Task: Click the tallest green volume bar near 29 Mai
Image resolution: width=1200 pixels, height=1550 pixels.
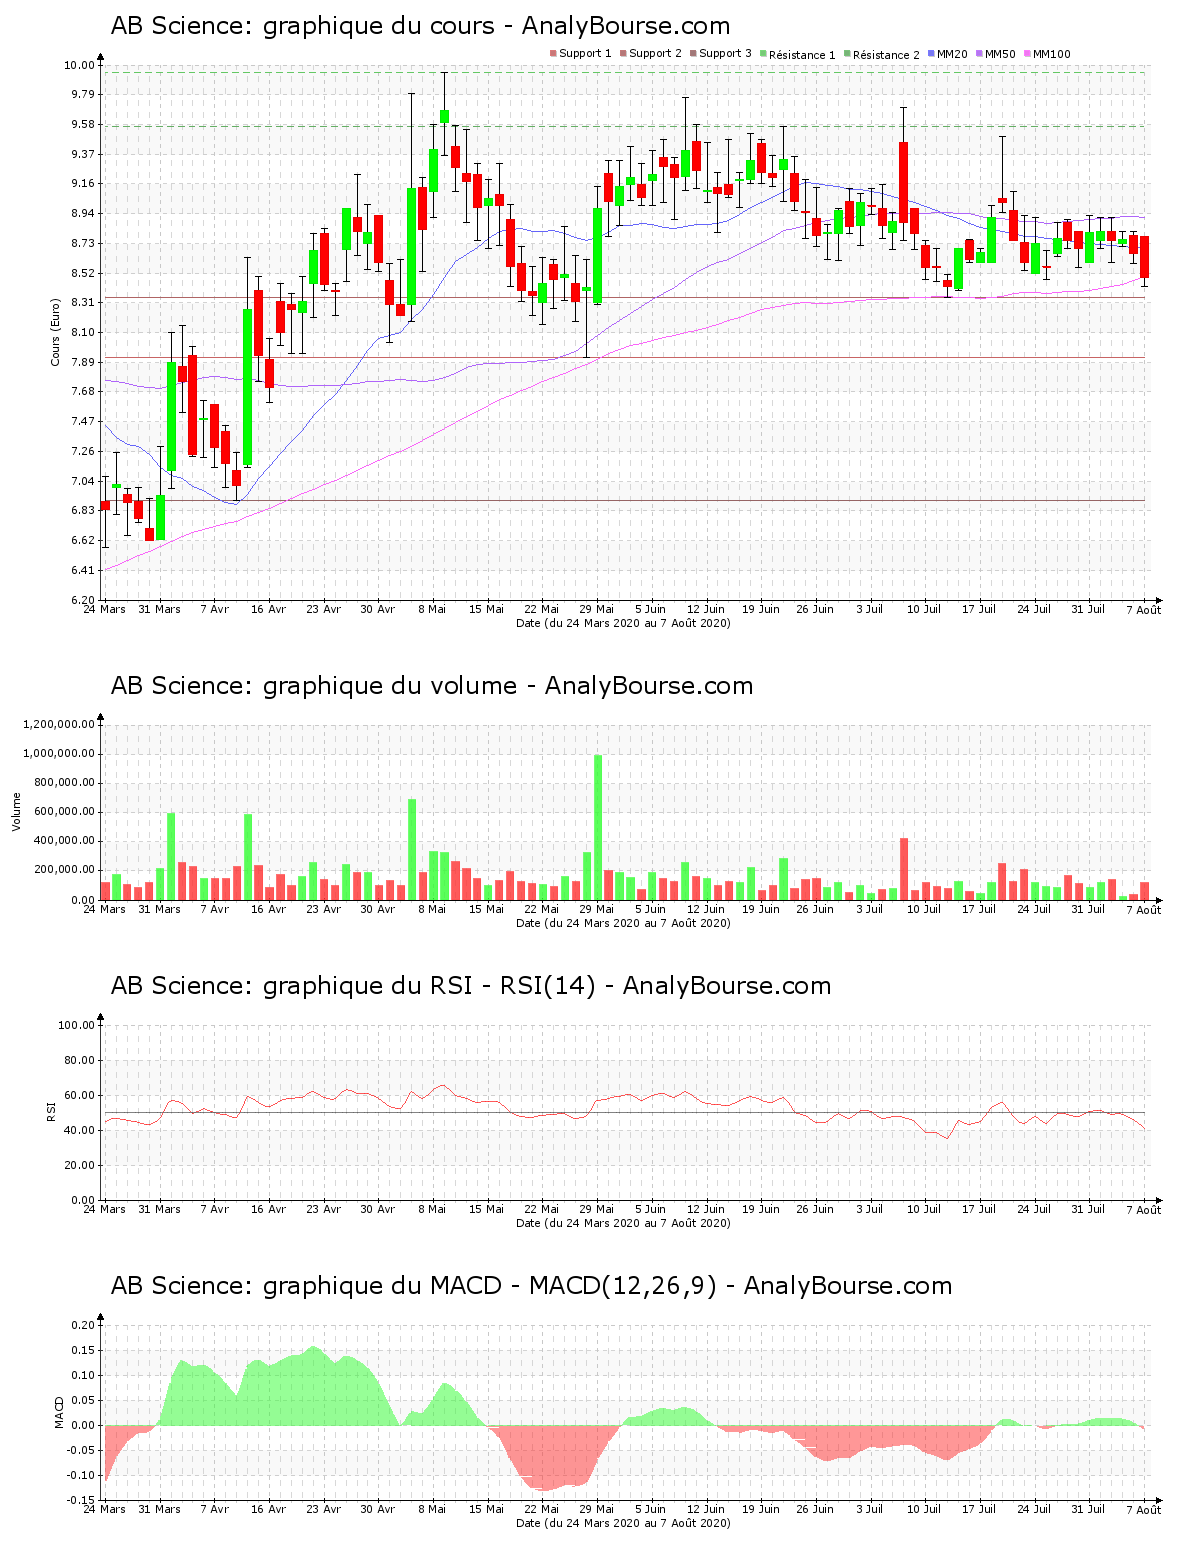Action: coord(598,827)
